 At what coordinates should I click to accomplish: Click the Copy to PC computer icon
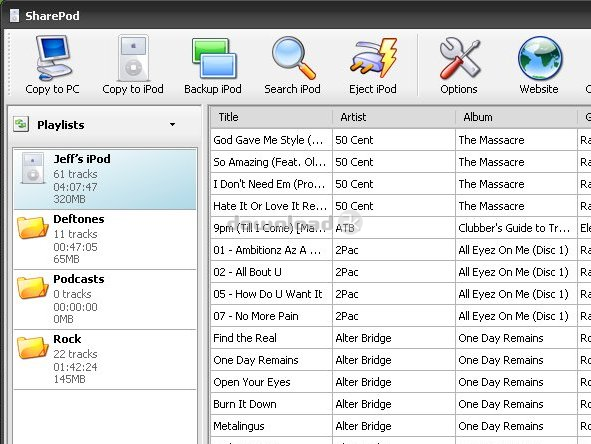pyautogui.click(x=53, y=58)
